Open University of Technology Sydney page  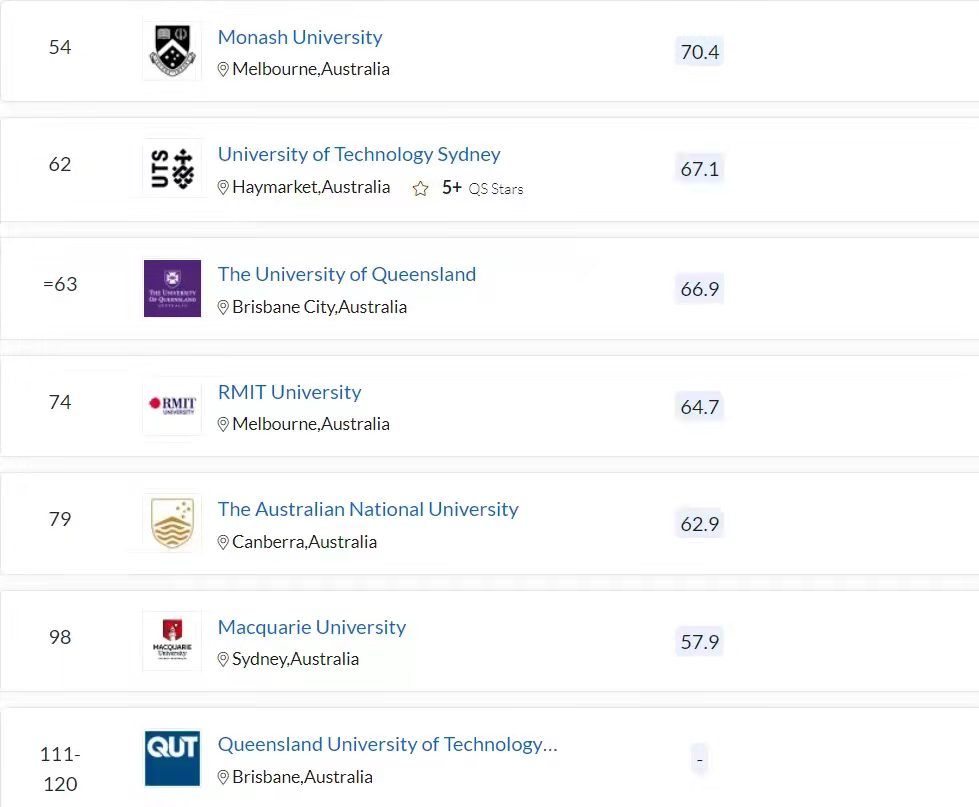point(359,154)
